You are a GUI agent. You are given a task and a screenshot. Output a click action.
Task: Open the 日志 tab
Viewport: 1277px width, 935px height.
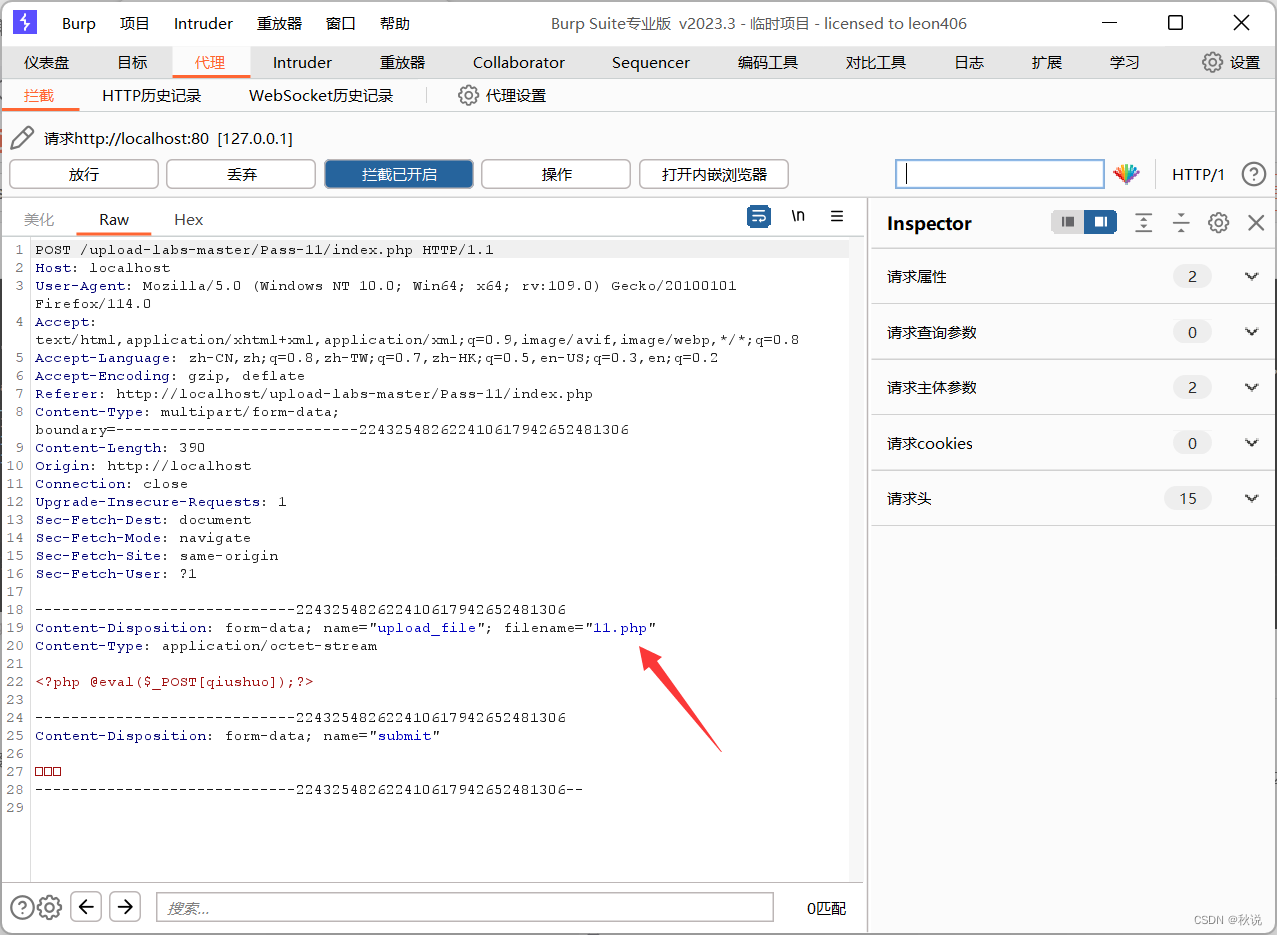click(969, 62)
